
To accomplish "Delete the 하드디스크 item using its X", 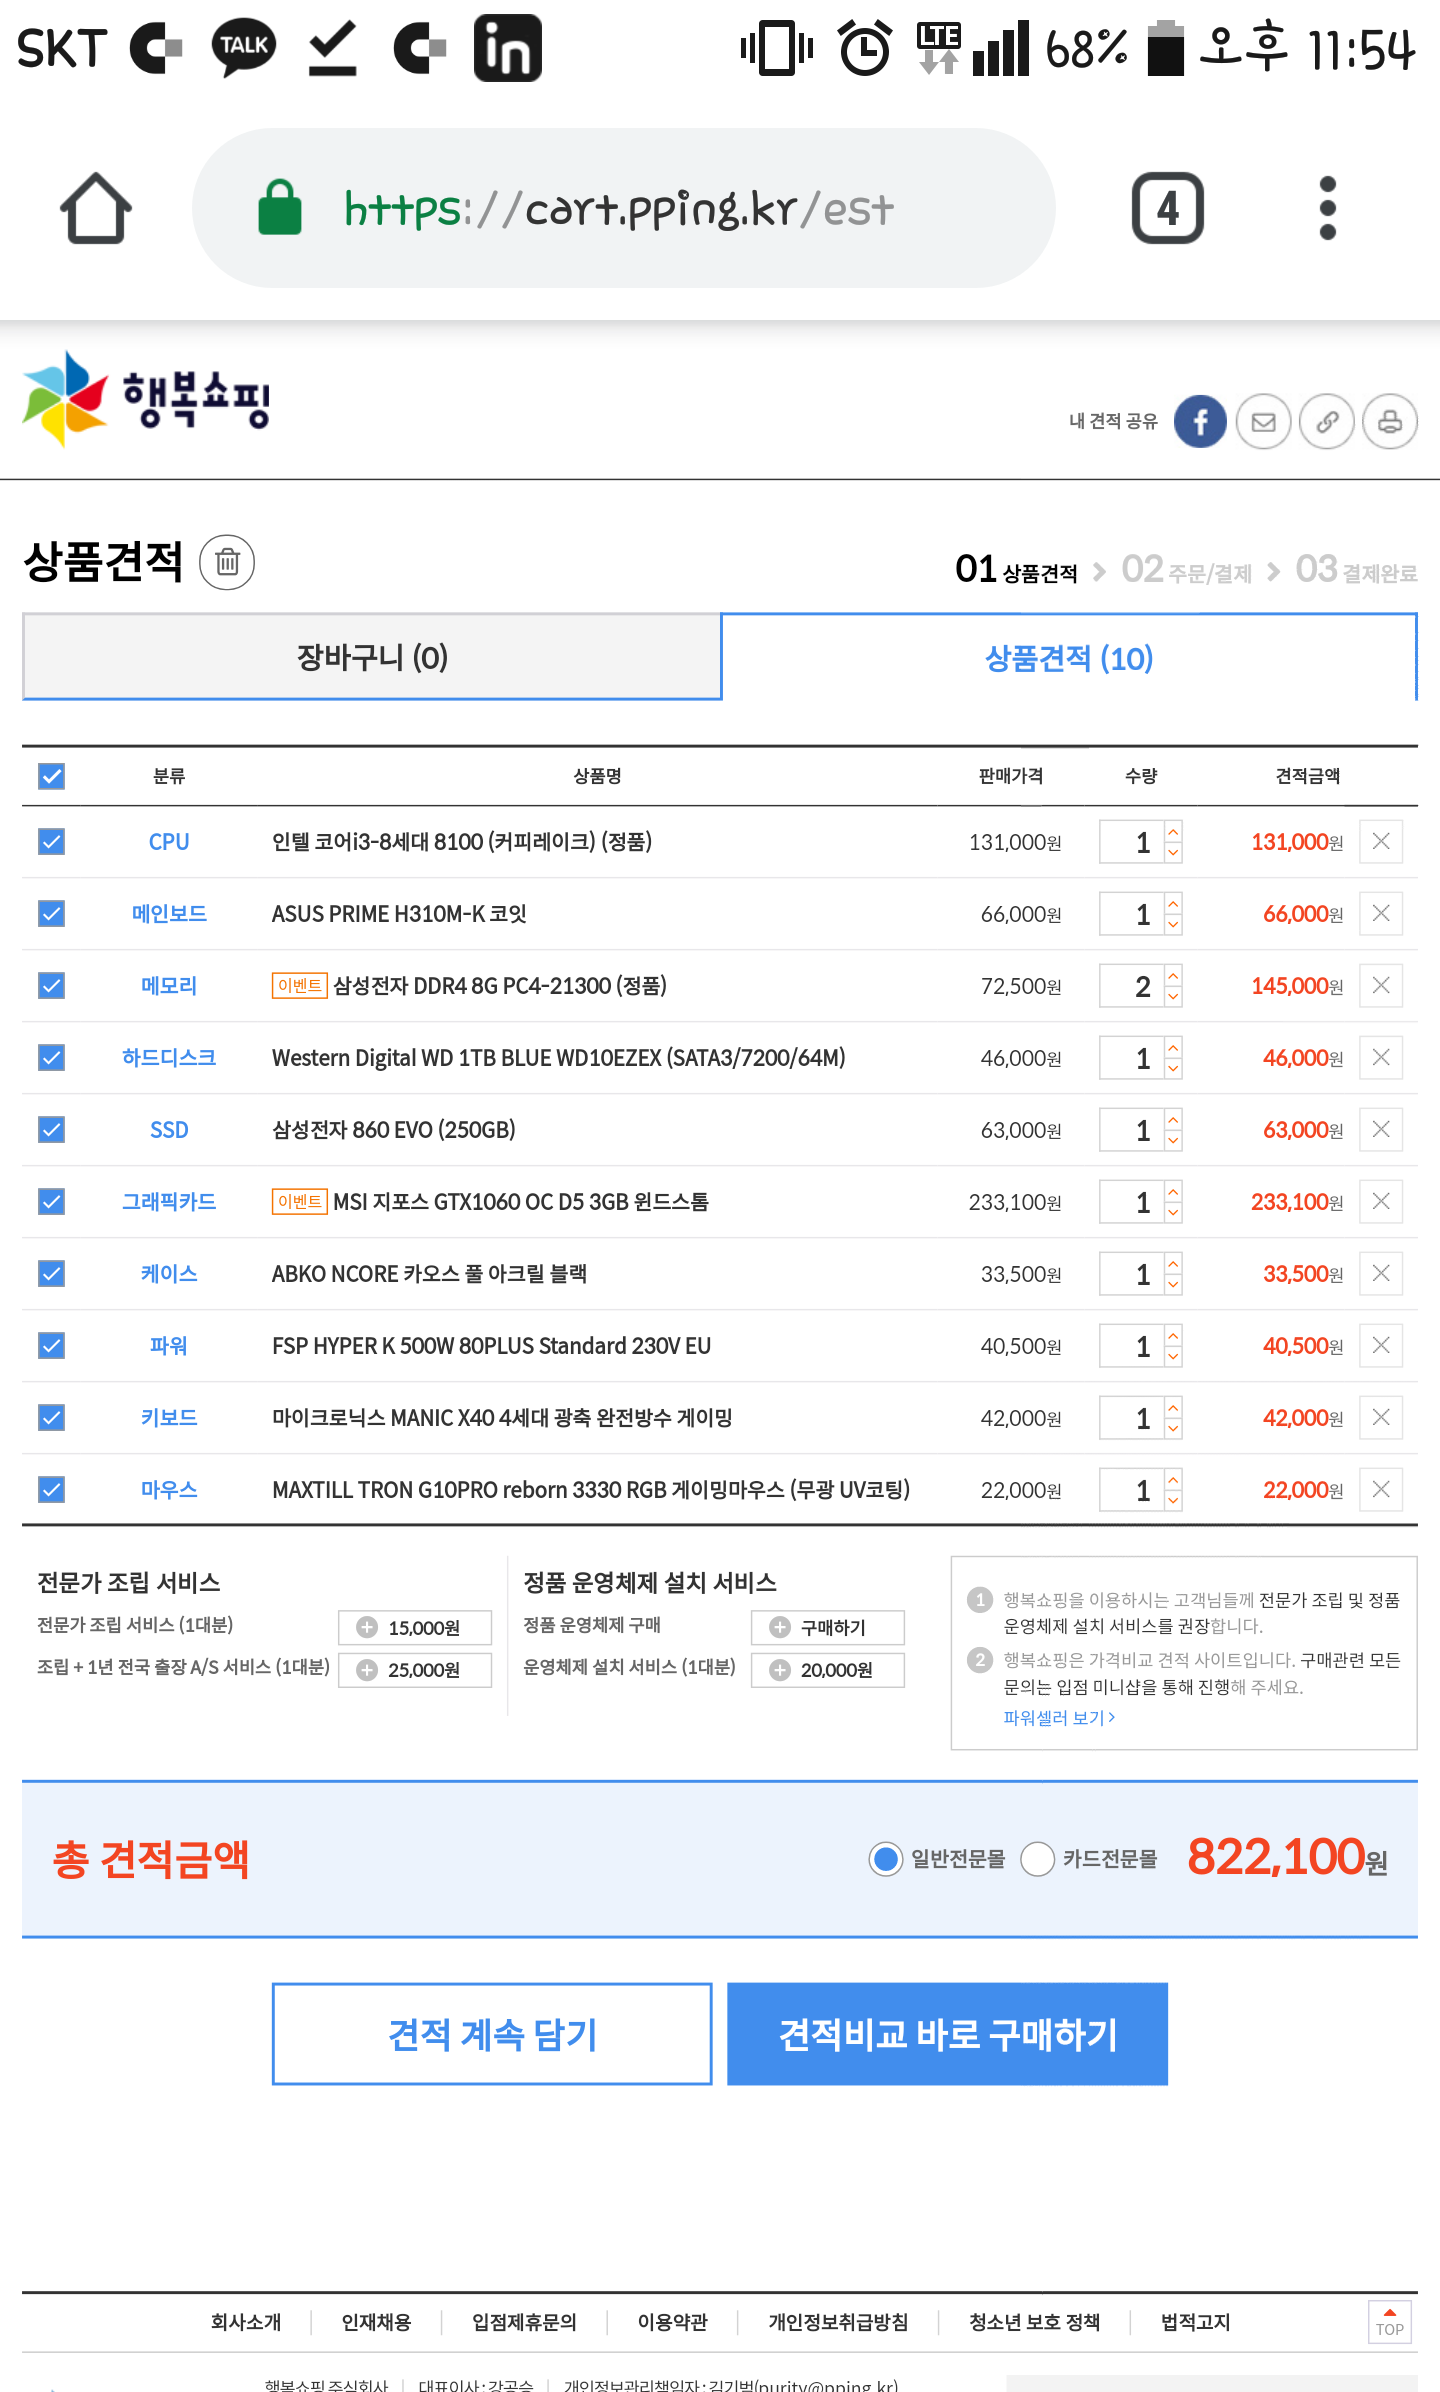I will click(1381, 1058).
